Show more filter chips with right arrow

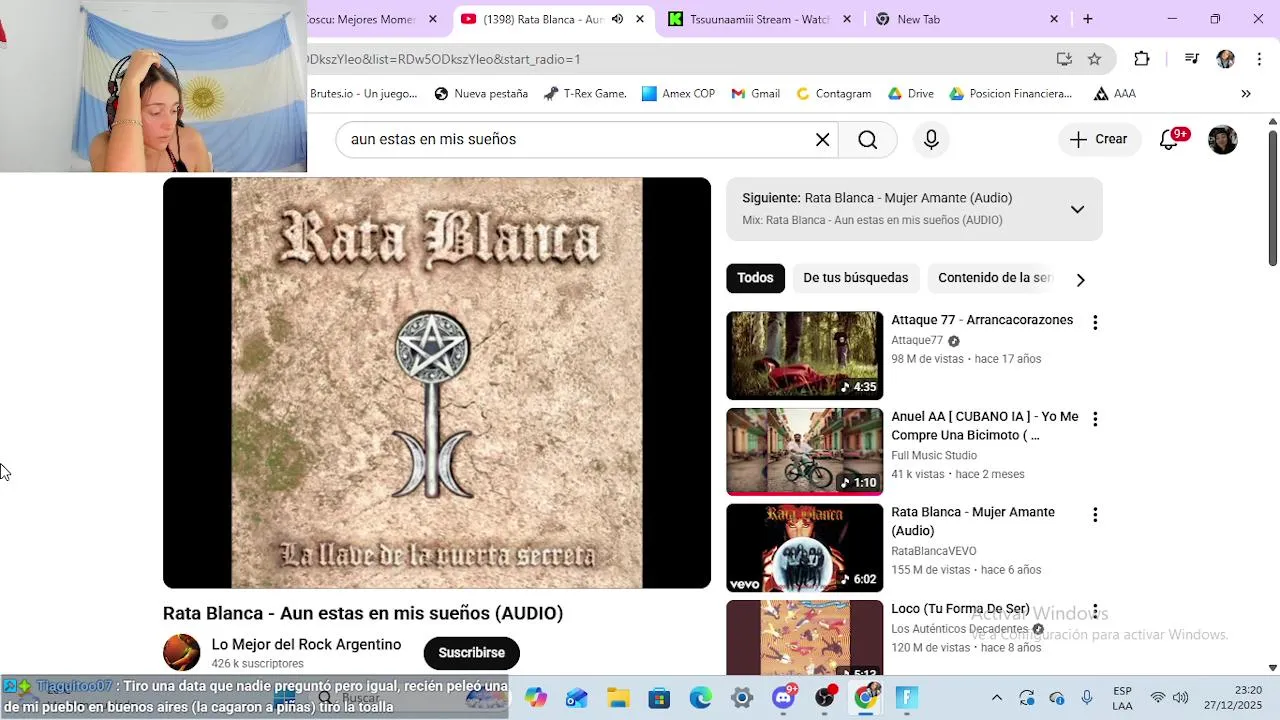coord(1080,280)
